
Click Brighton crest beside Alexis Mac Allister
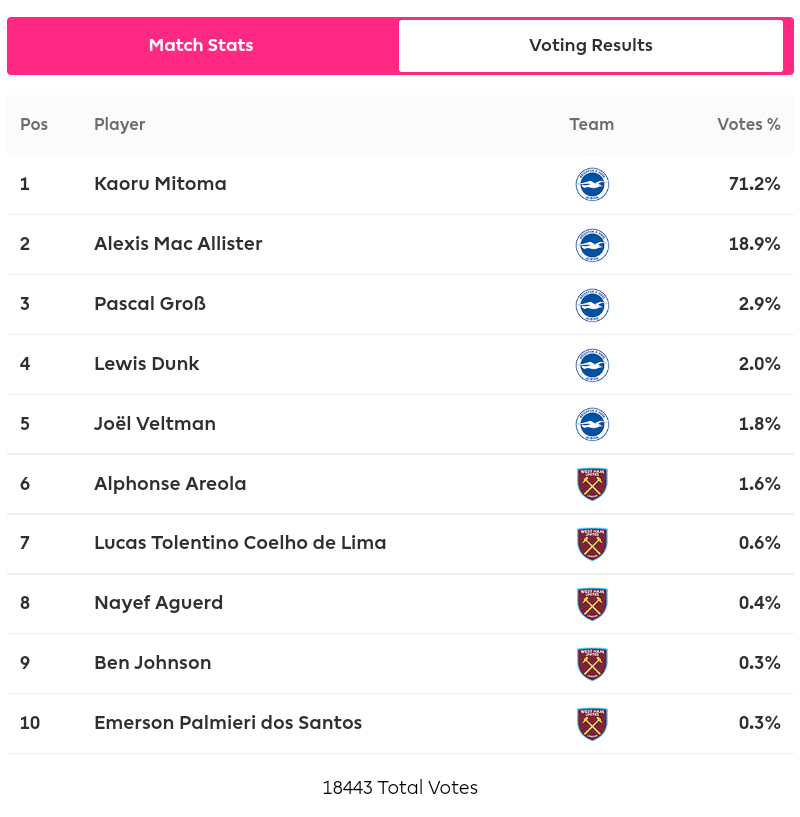coord(592,245)
